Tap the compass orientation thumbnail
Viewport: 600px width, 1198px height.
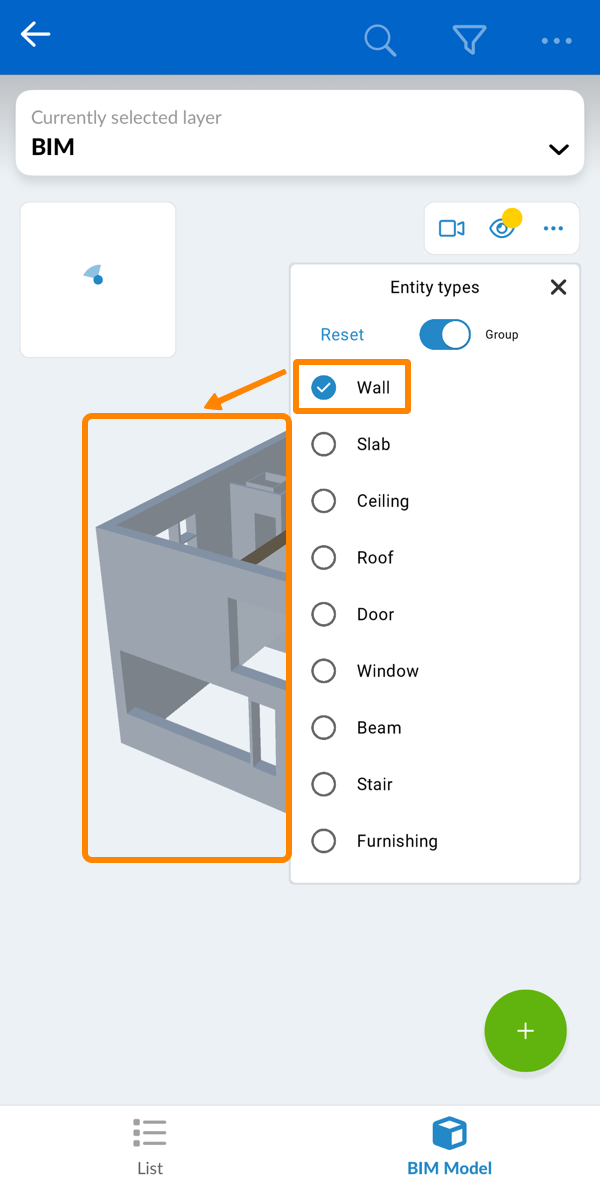98,280
